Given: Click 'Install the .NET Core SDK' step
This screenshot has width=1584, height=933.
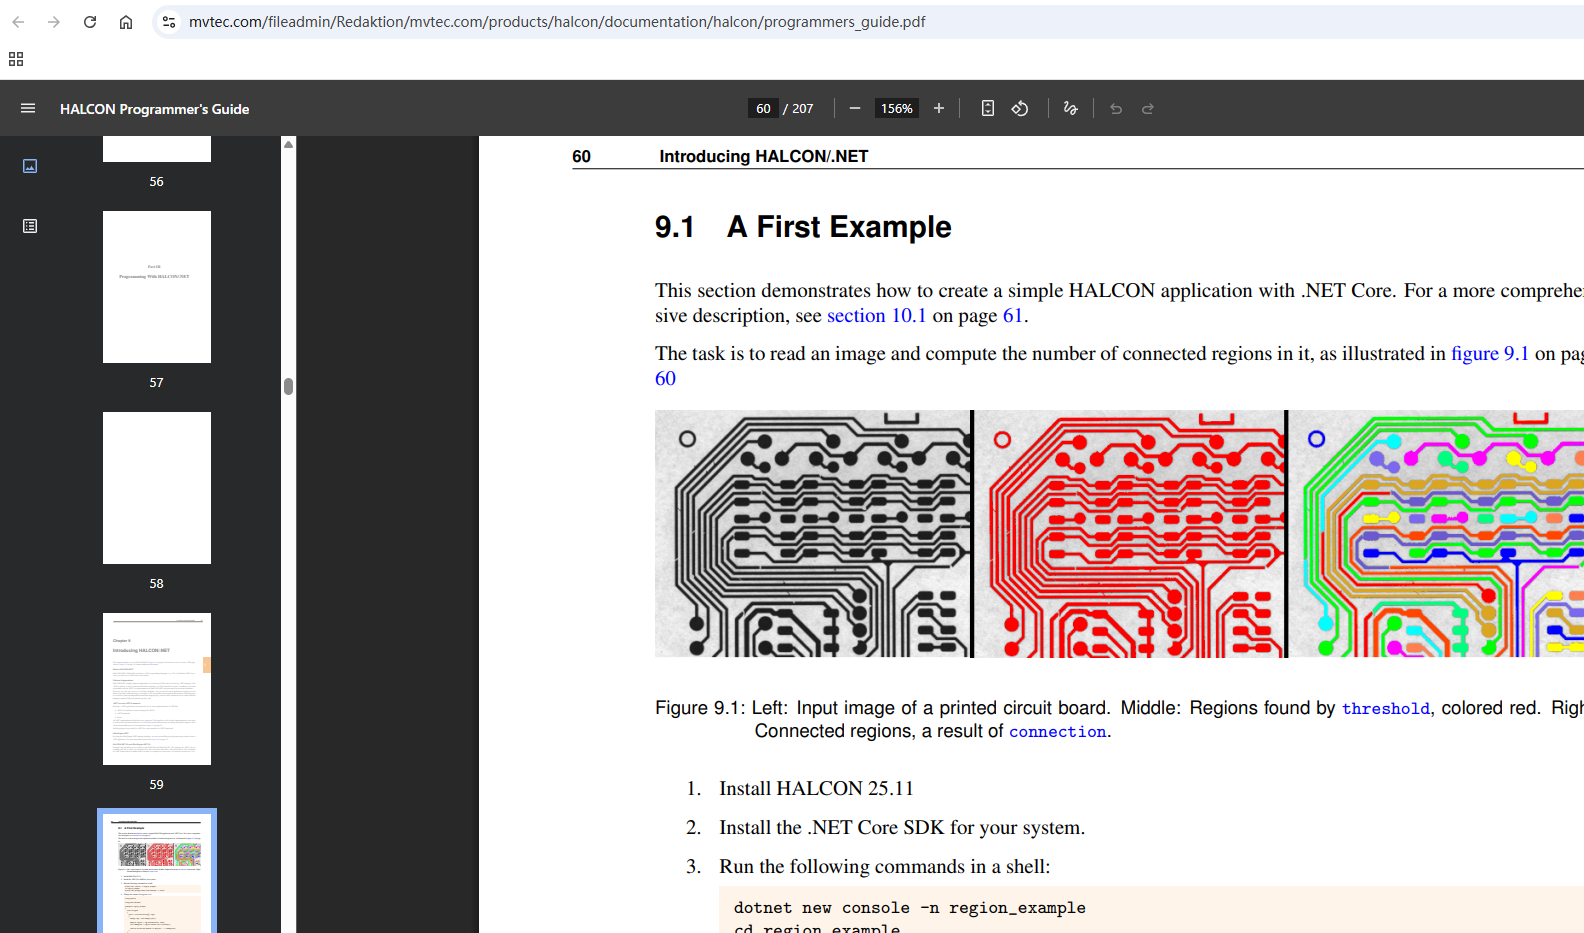Looking at the screenshot, I should (x=902, y=828).
